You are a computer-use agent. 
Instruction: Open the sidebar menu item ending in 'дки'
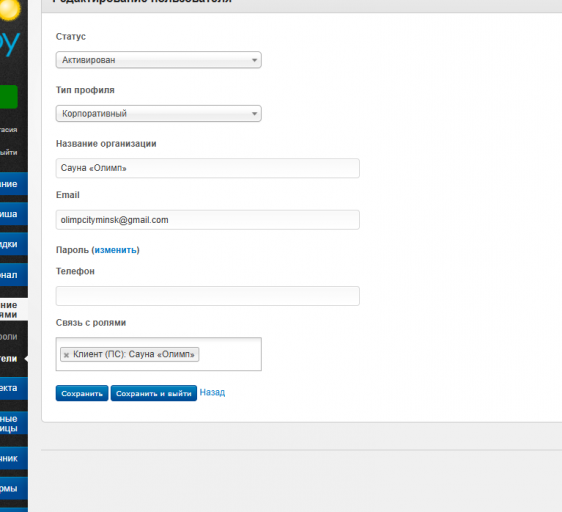(14, 244)
